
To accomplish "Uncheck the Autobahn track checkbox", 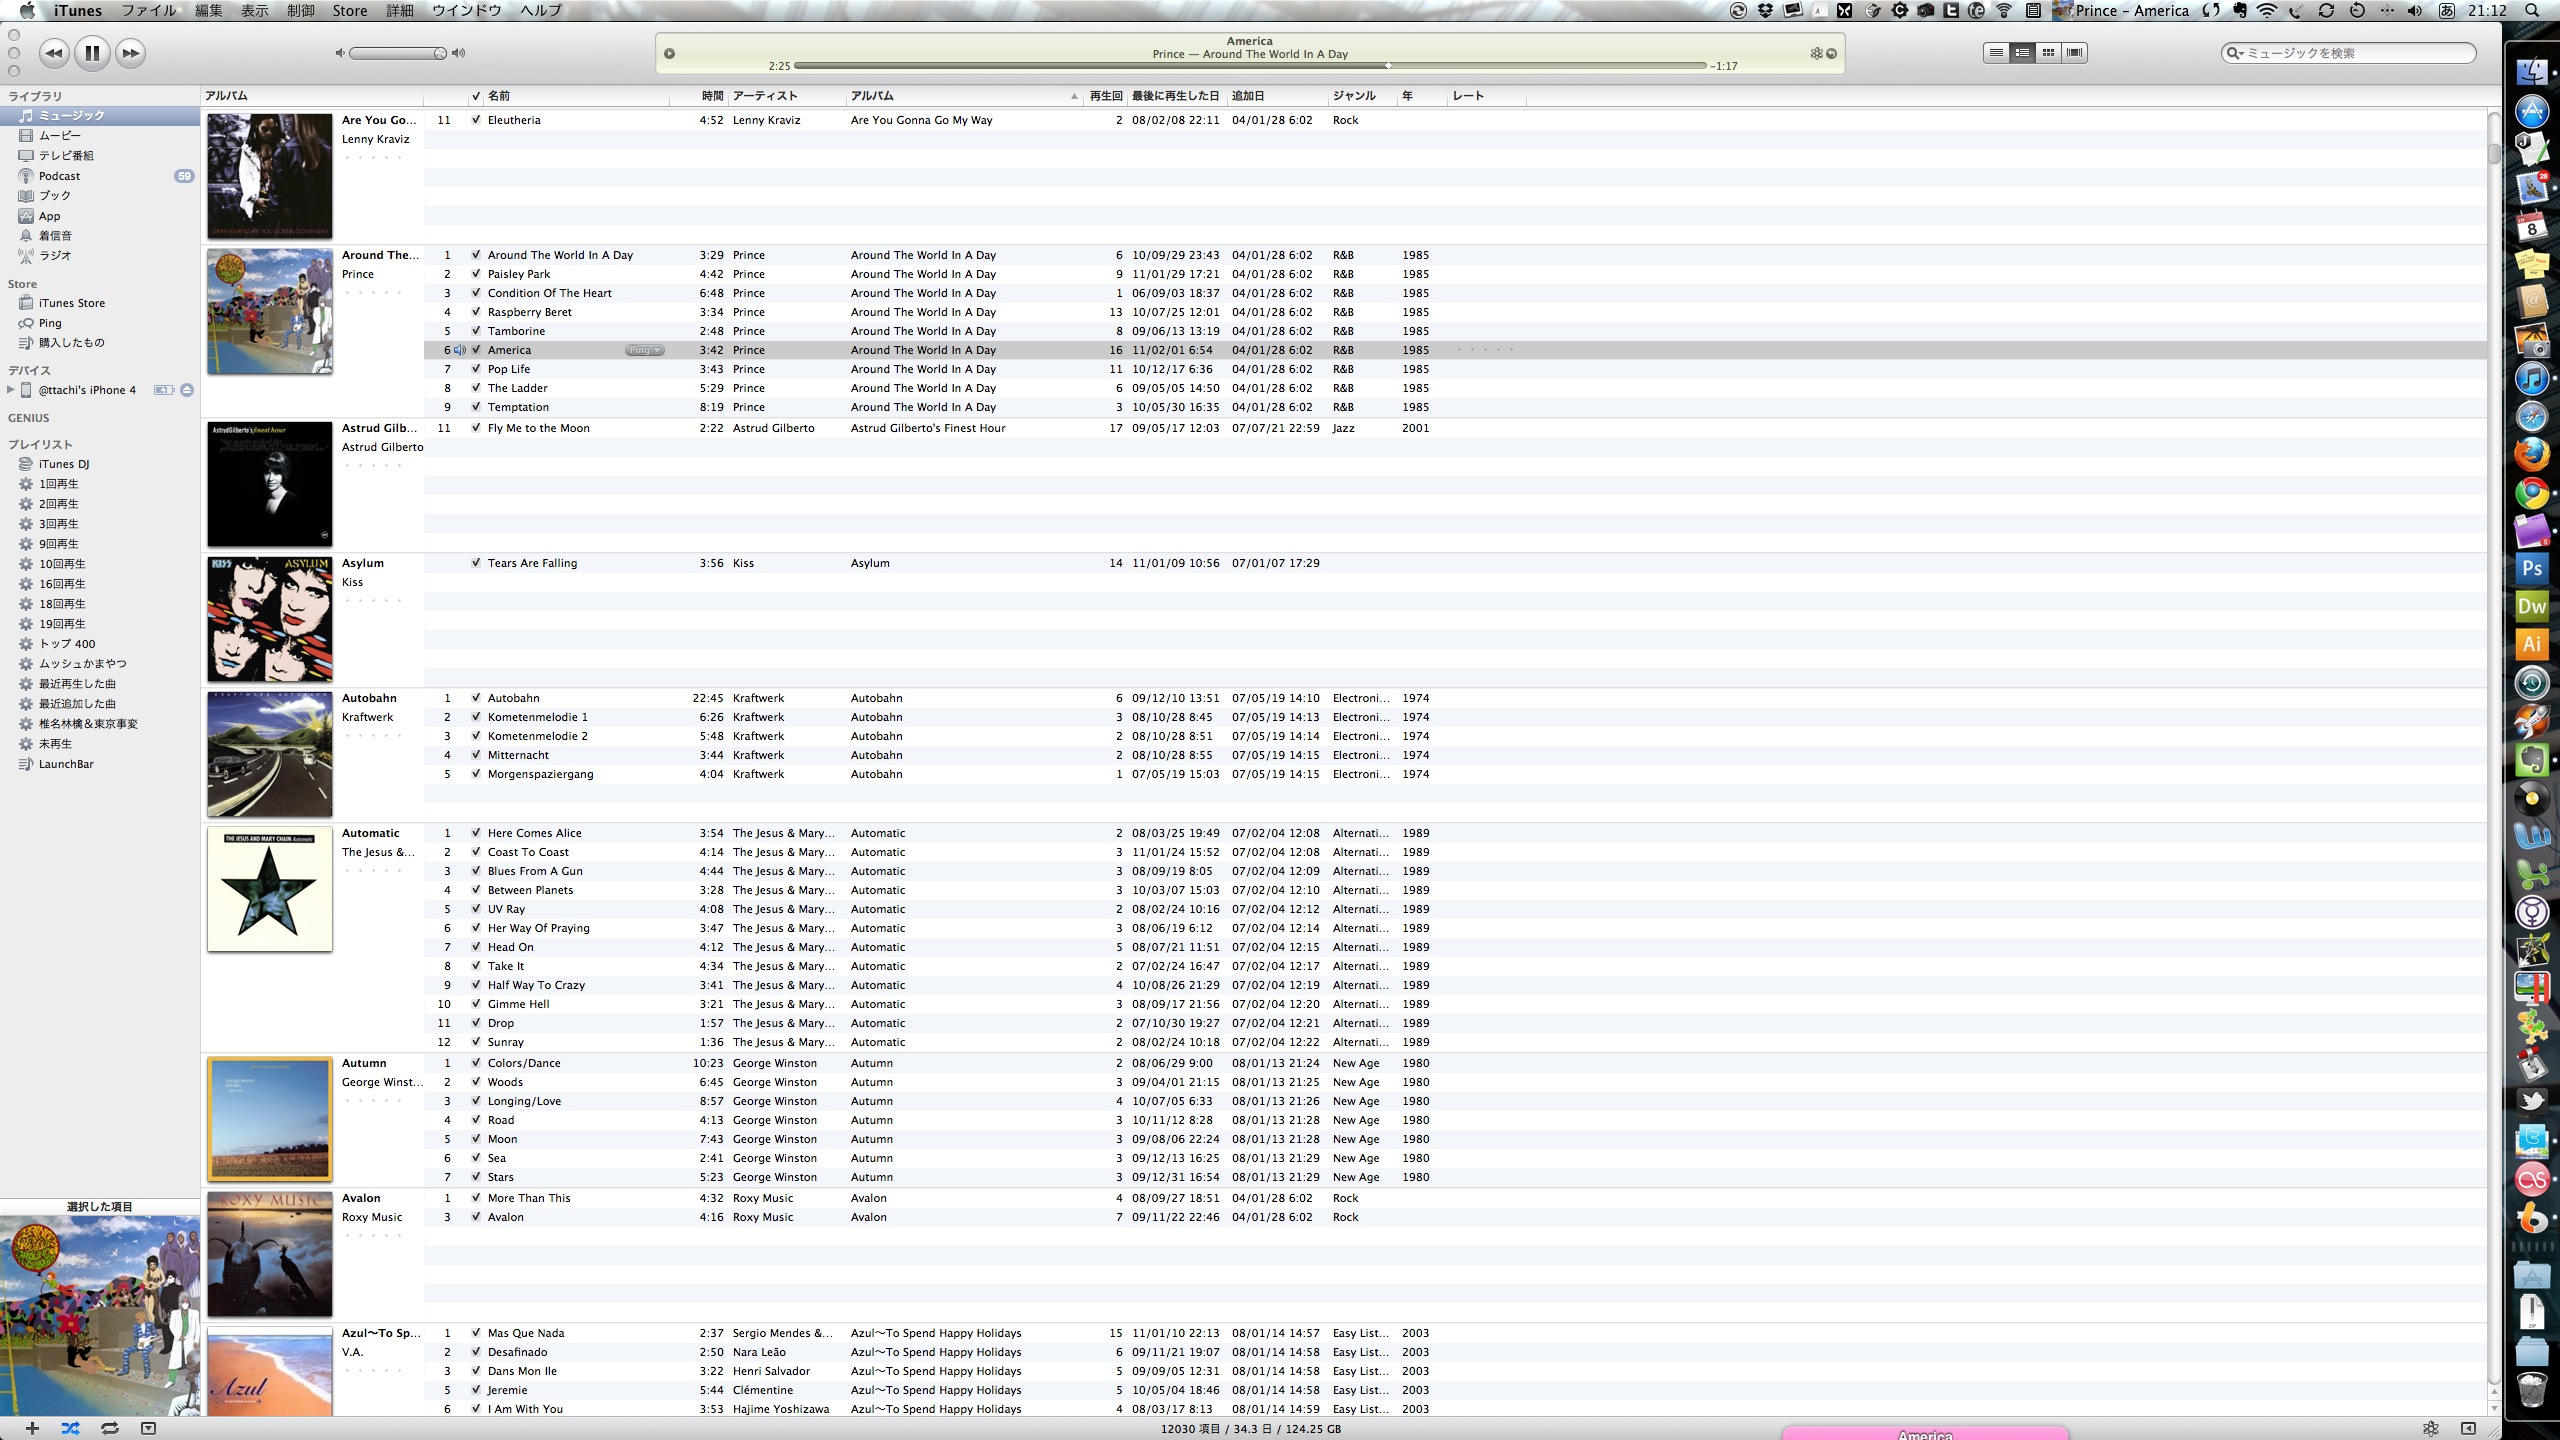I will pyautogui.click(x=476, y=698).
